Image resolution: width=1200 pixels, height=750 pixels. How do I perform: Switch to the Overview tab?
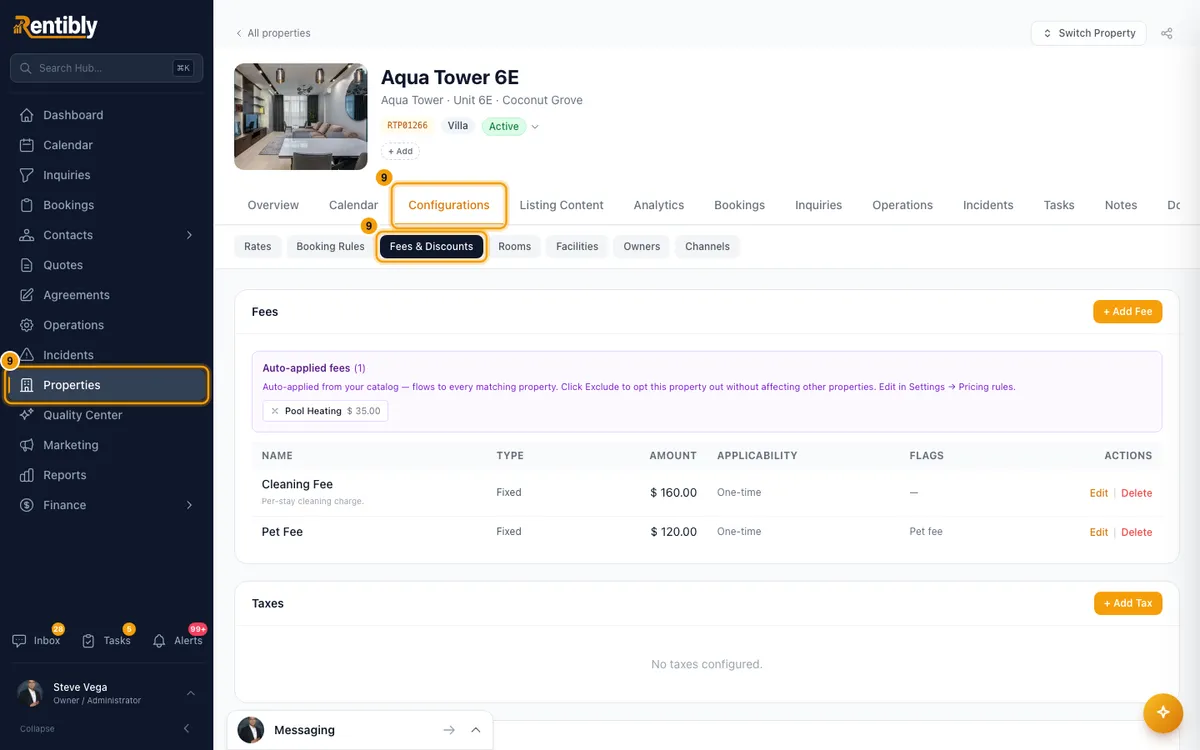tap(273, 205)
